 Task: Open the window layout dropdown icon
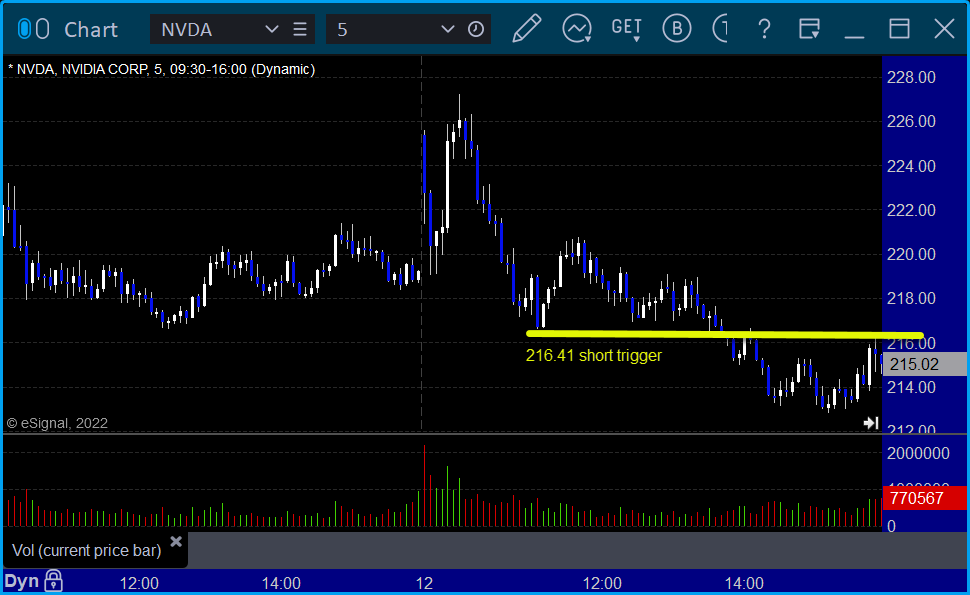[809, 29]
